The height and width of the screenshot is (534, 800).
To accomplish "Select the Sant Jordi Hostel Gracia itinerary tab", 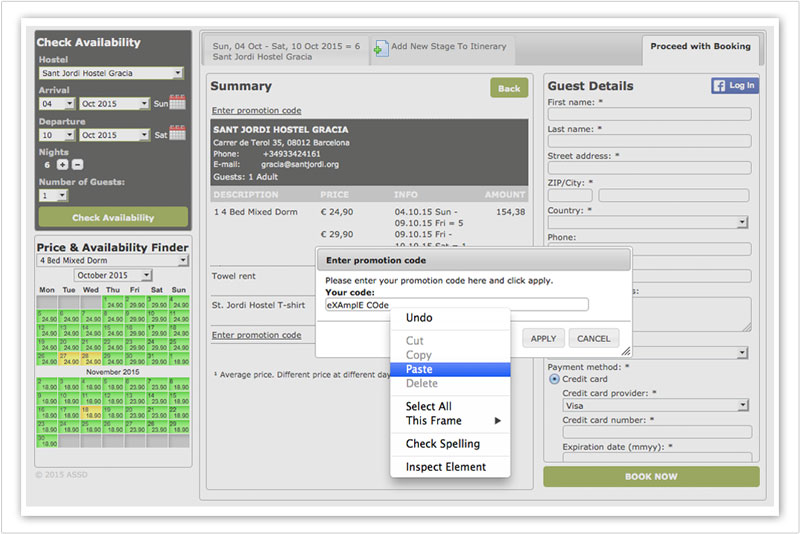I will [286, 51].
